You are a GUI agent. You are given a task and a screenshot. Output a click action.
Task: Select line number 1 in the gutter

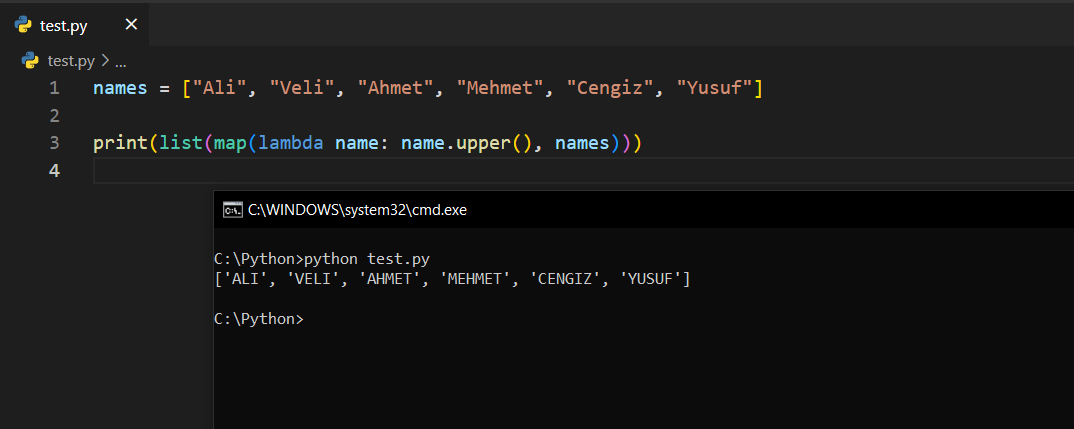[x=54, y=88]
